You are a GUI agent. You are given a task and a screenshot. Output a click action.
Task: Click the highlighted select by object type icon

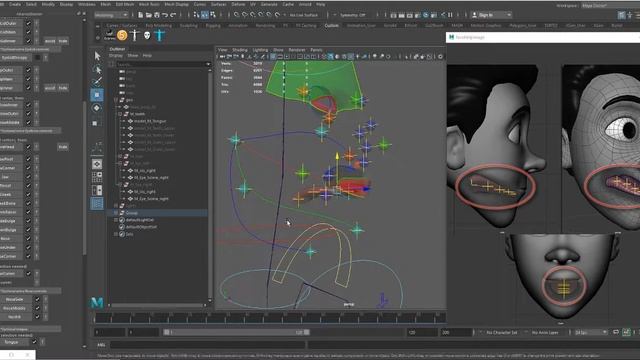pos(204,15)
